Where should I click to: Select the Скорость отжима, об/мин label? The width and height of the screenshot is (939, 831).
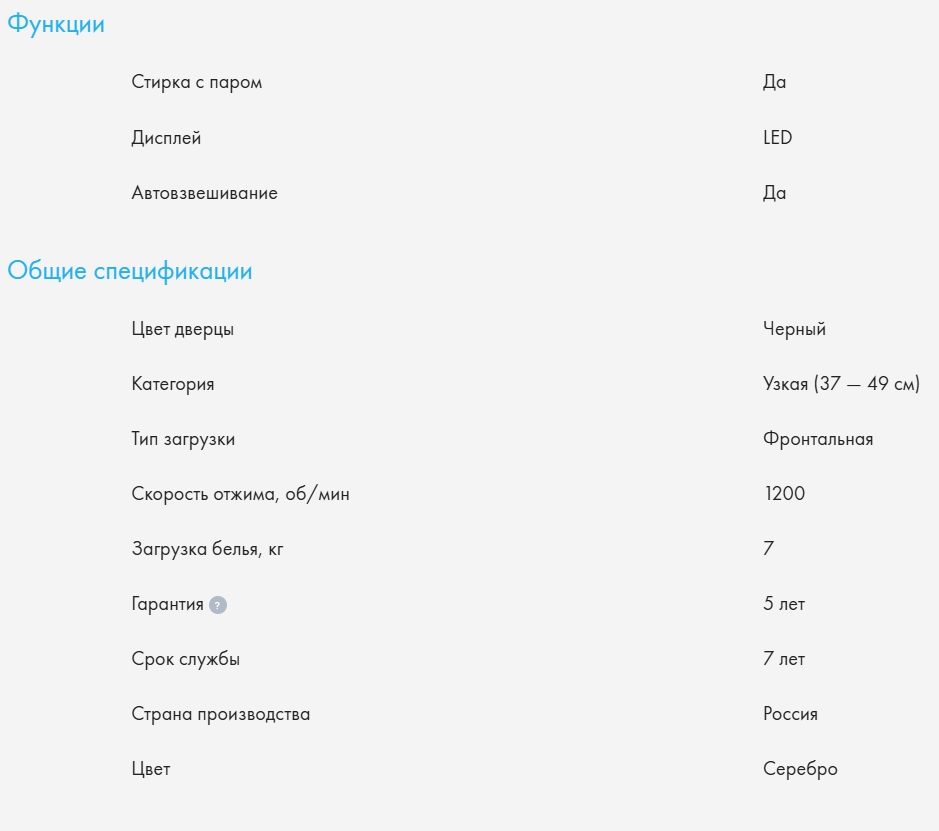pyautogui.click(x=241, y=494)
